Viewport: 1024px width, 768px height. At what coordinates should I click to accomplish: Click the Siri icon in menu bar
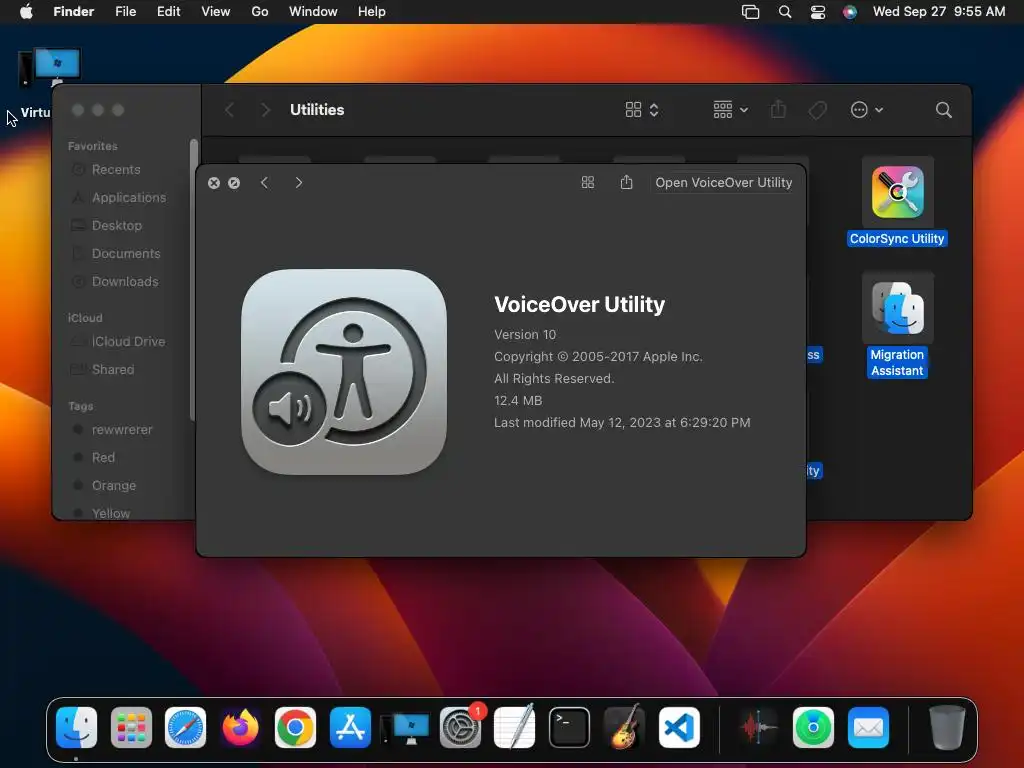pos(850,12)
